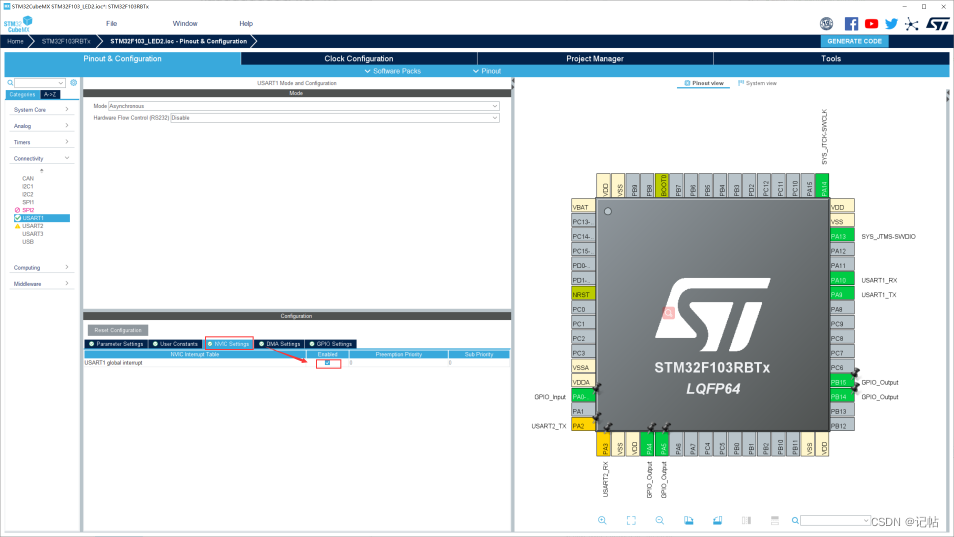954x537 pixels.
Task: Select USART2 in the Connectivity list
Action: point(33,226)
